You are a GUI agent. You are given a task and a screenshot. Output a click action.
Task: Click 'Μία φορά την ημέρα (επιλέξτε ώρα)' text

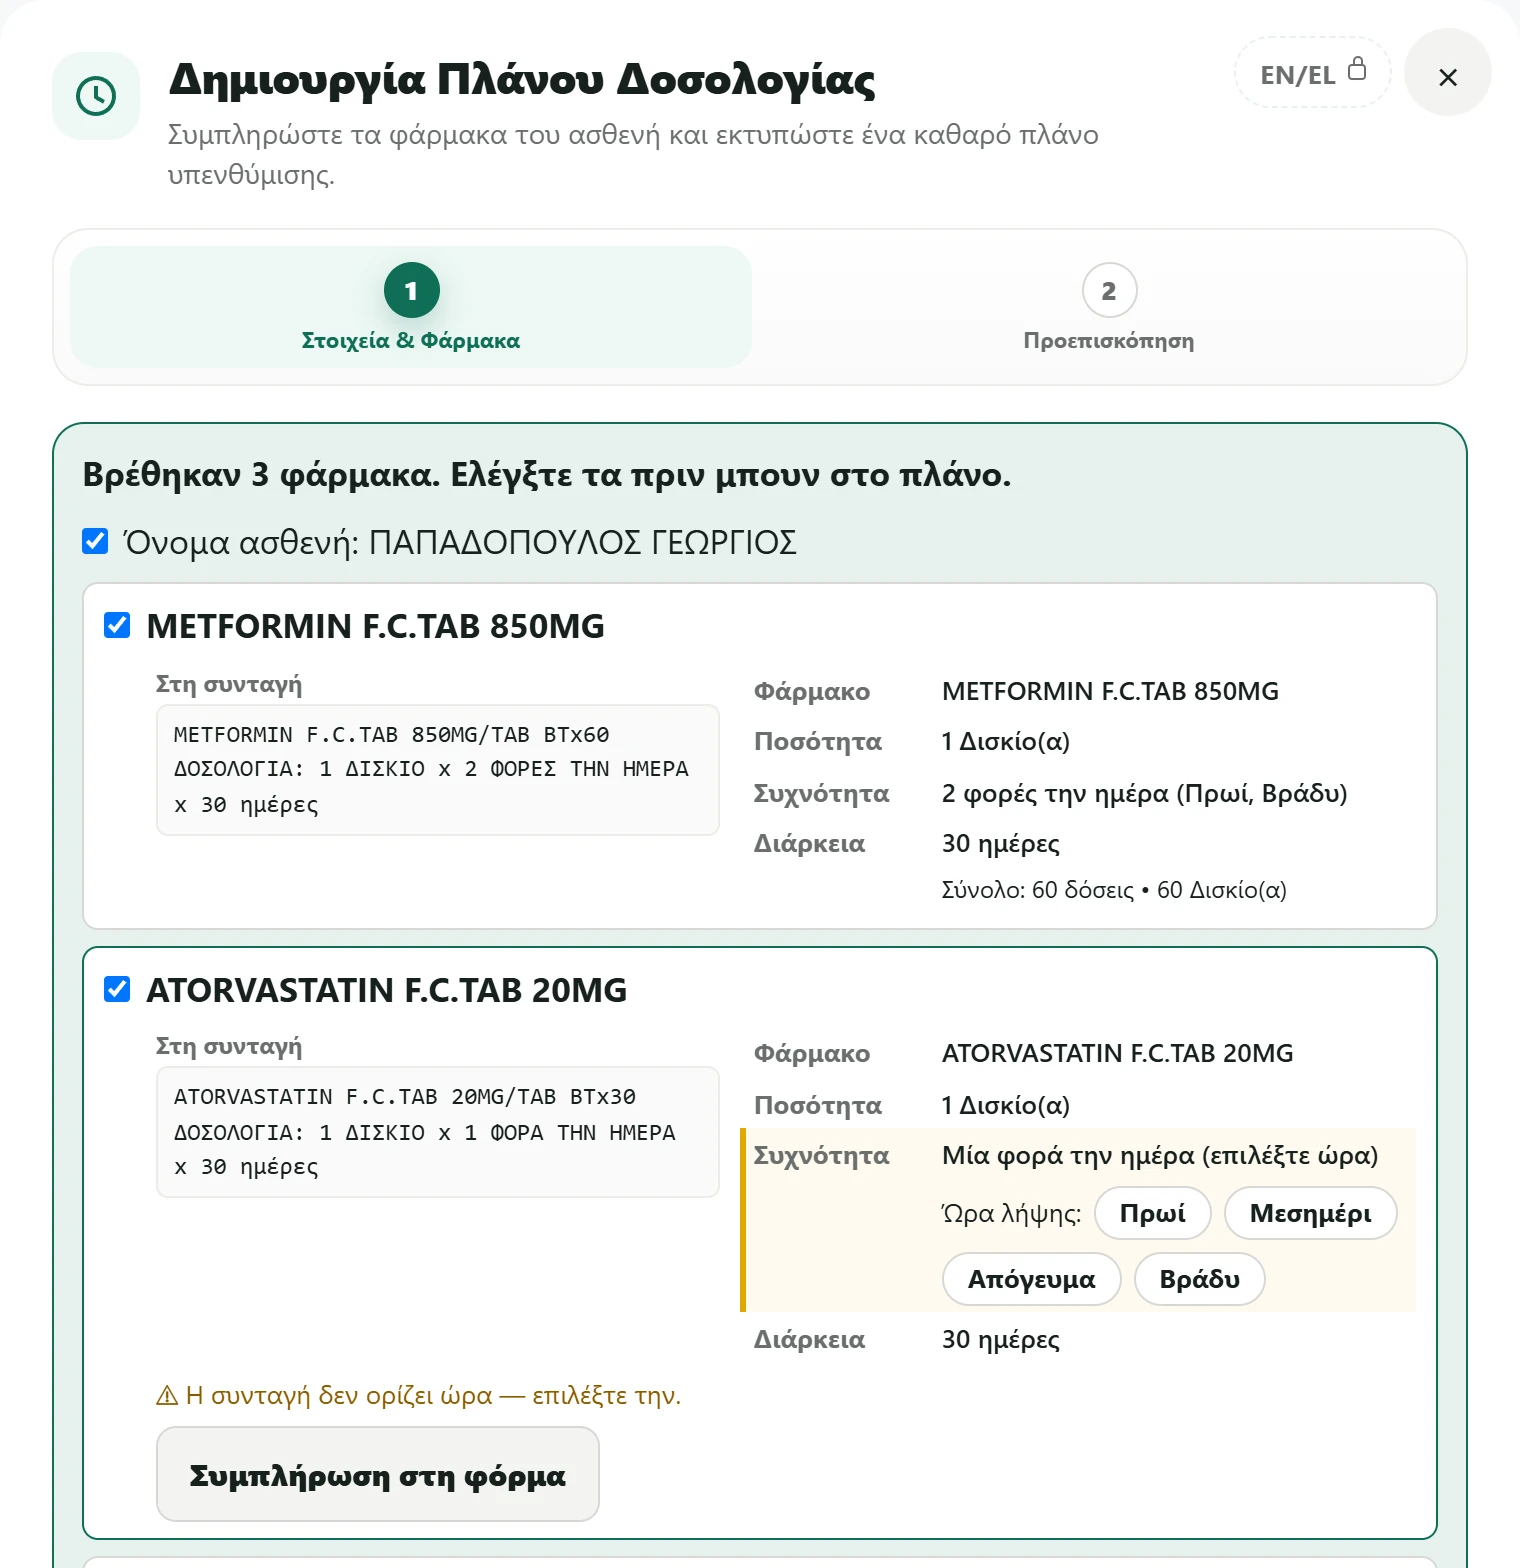click(1160, 1155)
